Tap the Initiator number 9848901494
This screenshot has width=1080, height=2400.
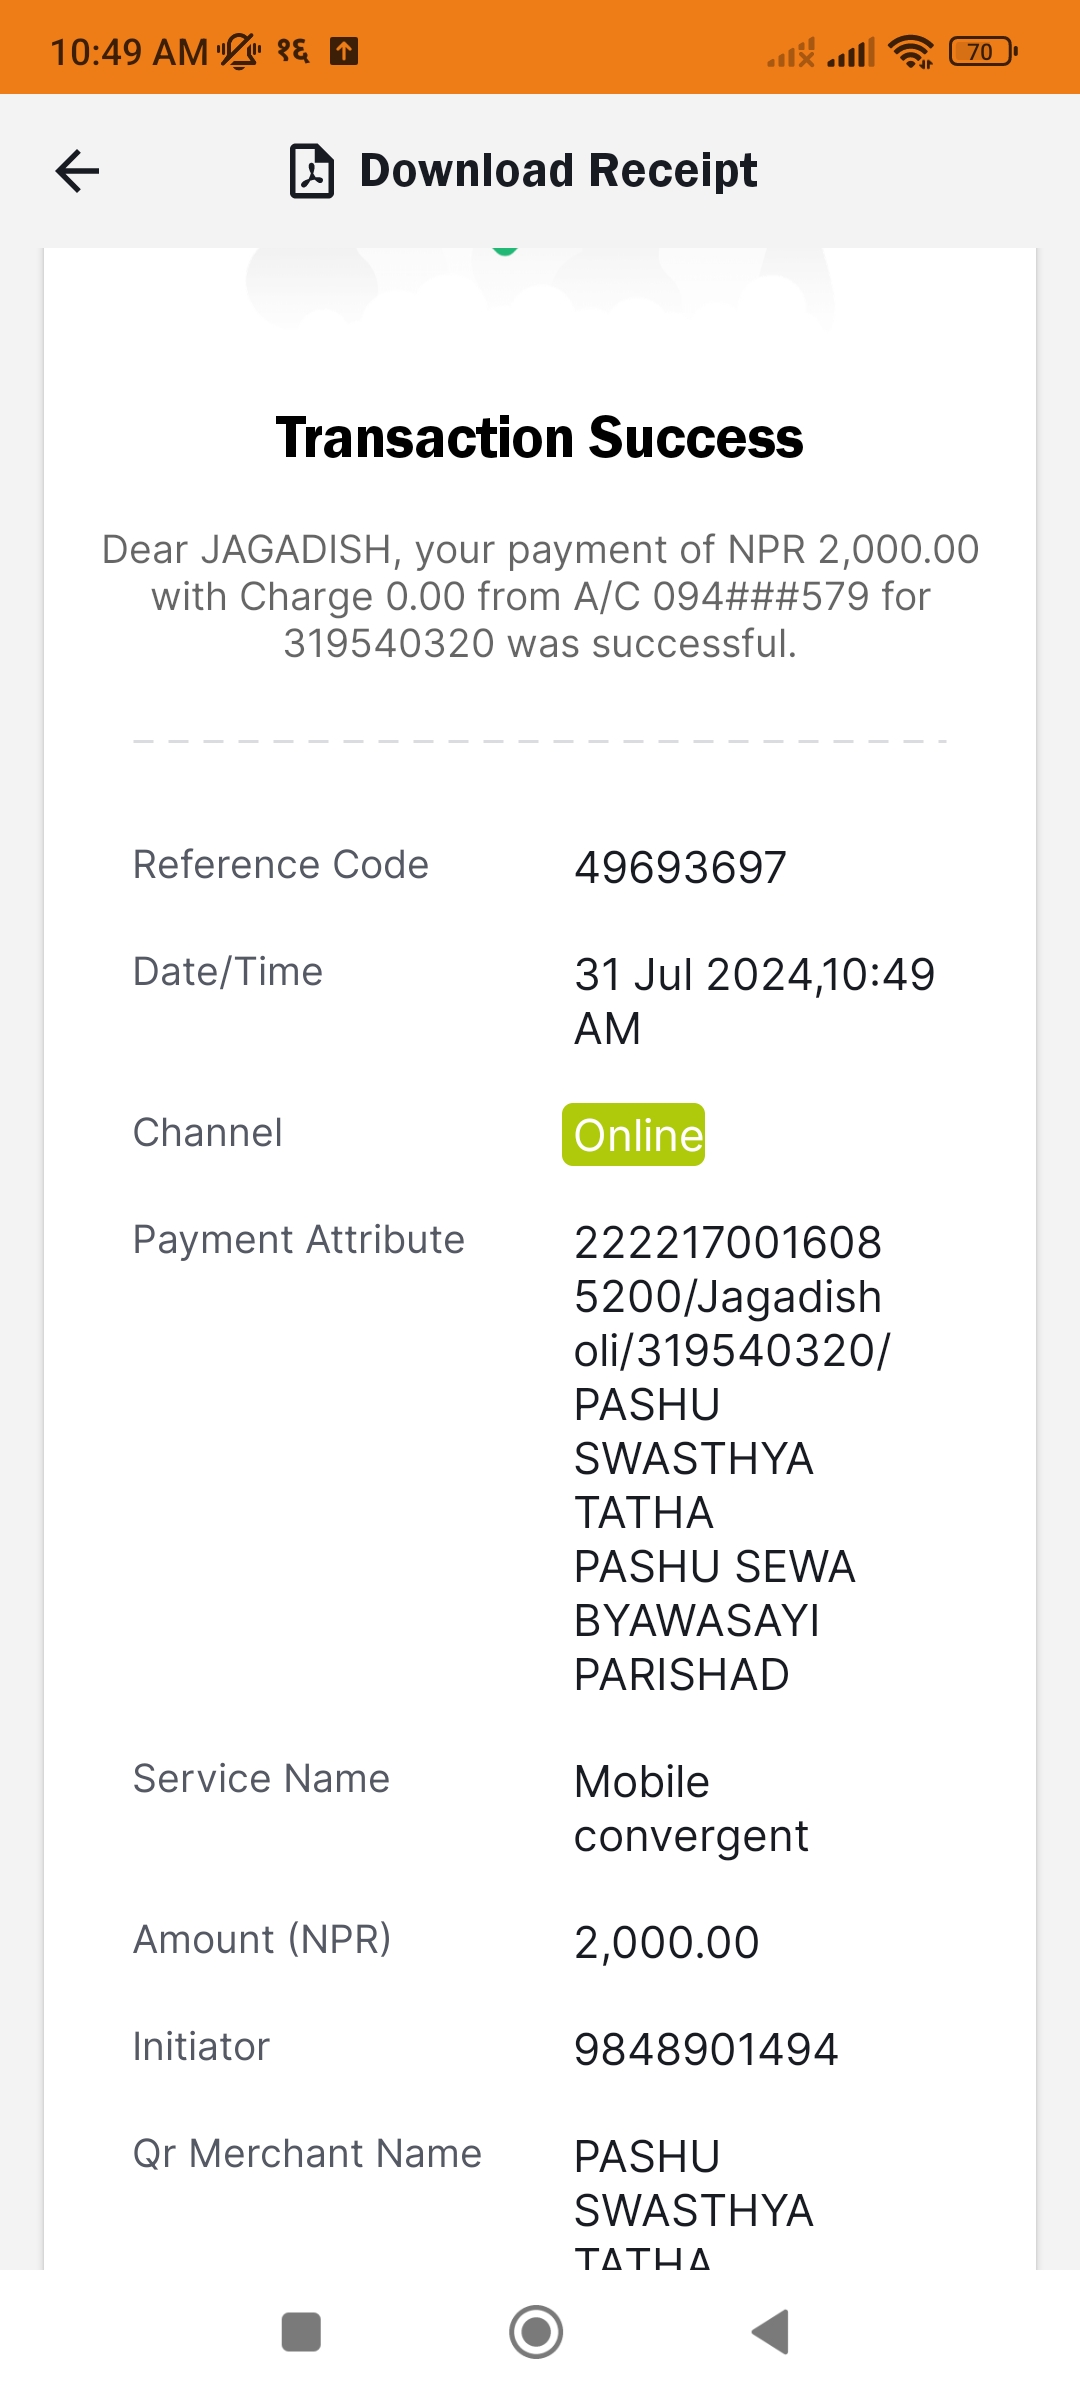tap(706, 2049)
